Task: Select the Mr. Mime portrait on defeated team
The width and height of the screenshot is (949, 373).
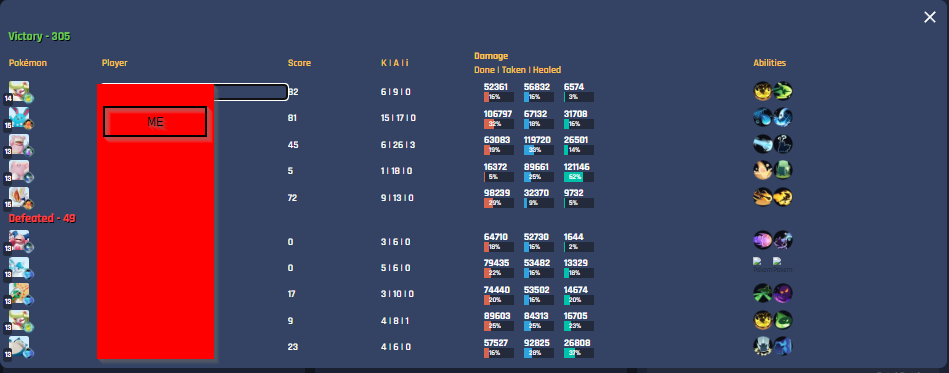Action: tap(19, 241)
